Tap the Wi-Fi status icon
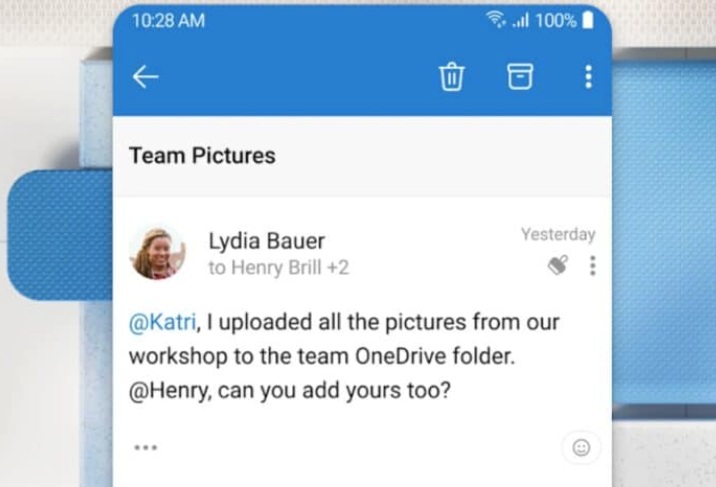Viewport: 716px width, 487px height. [x=496, y=20]
